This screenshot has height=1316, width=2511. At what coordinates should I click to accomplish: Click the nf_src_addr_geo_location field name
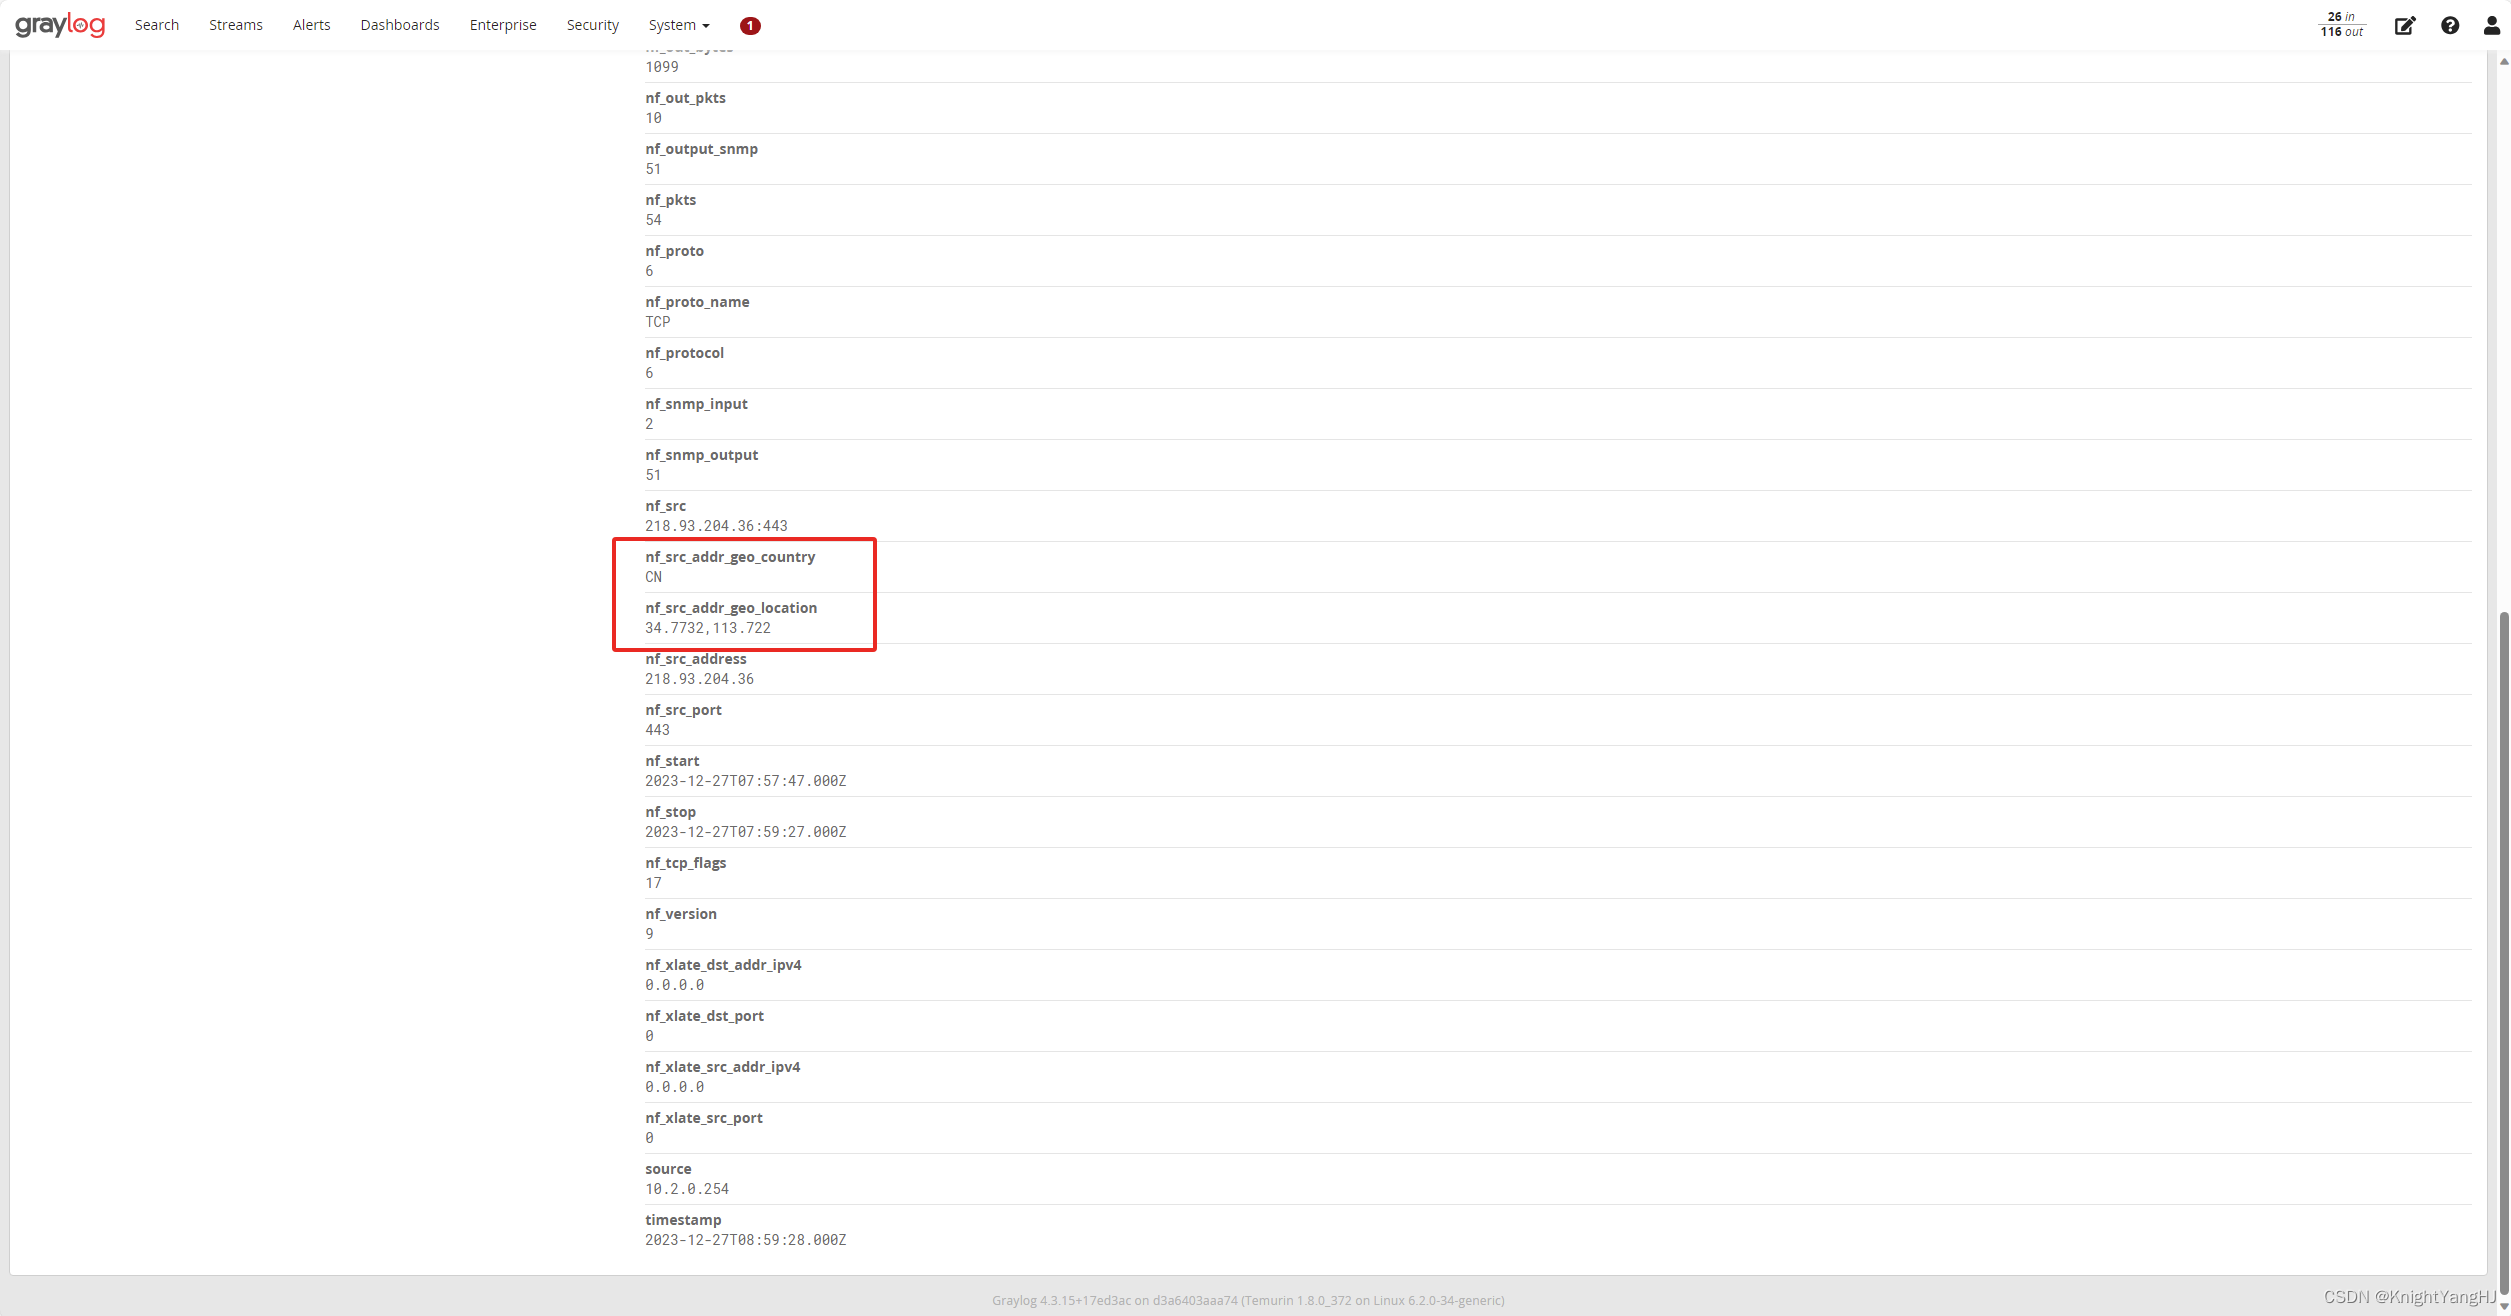point(731,608)
